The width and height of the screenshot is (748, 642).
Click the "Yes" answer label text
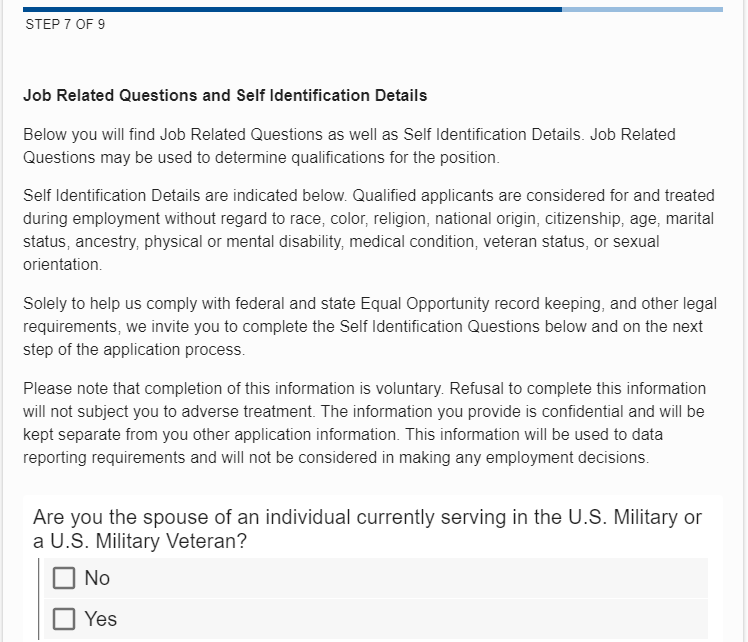[101, 619]
